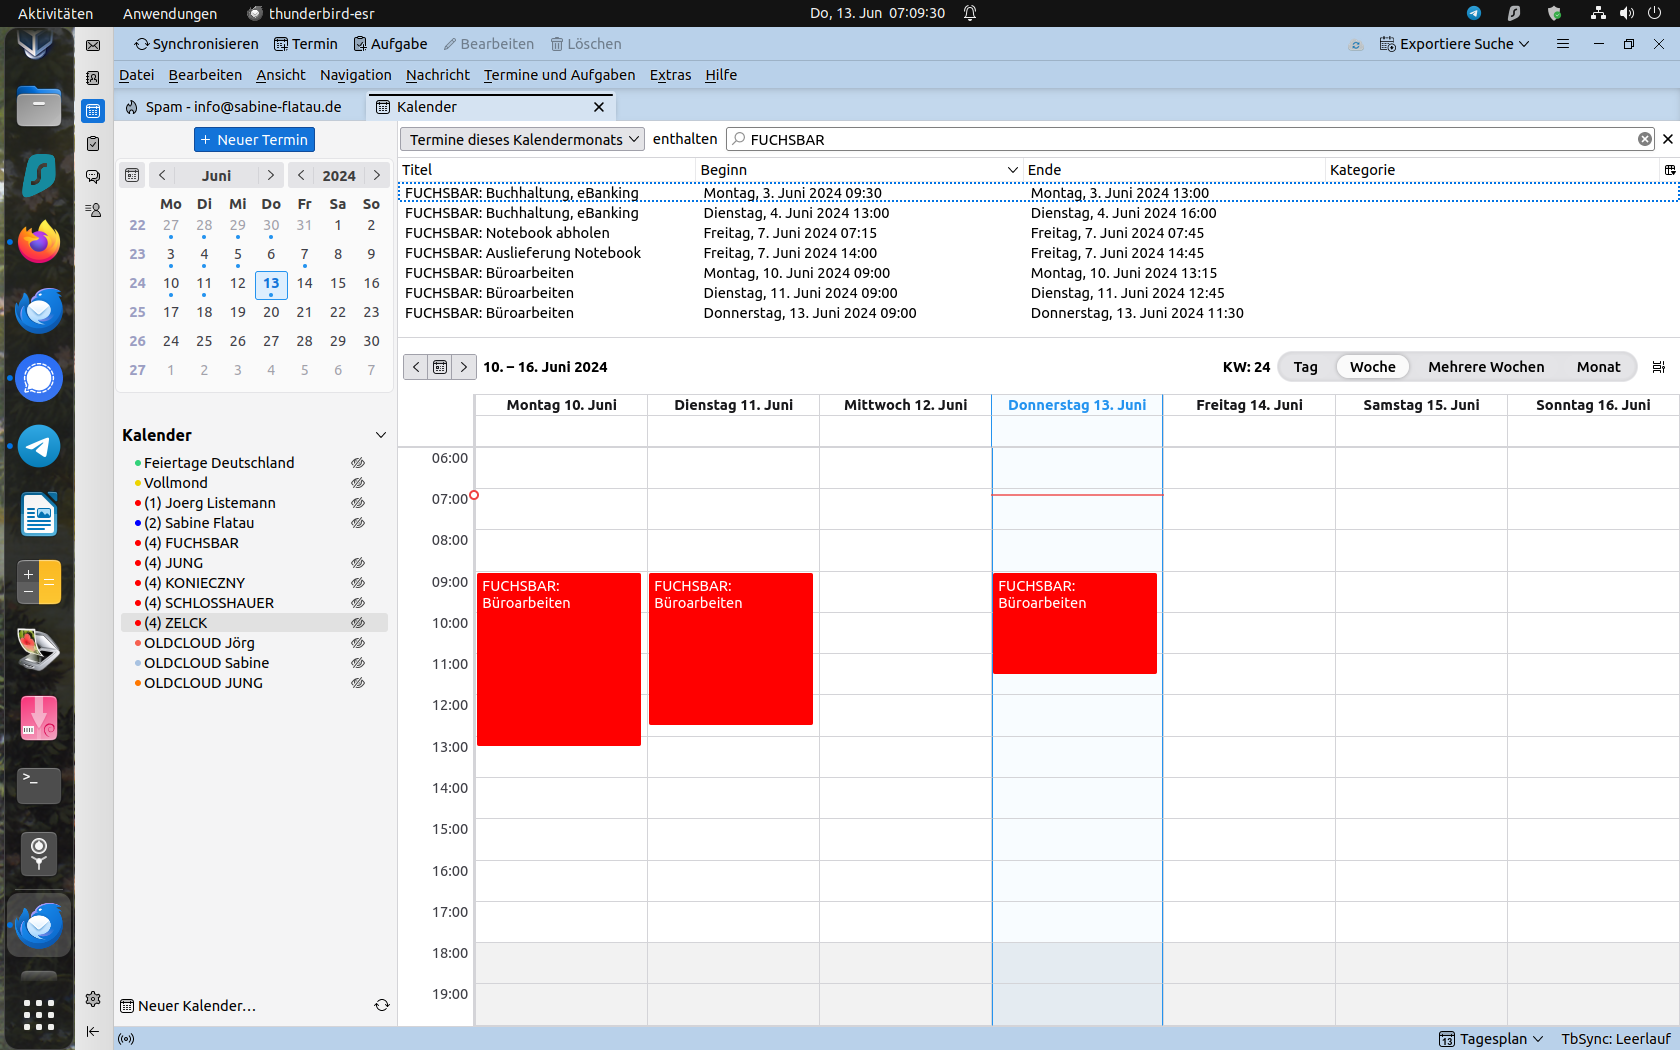Open the Mail space in the sidebar
The height and width of the screenshot is (1050, 1680).
click(x=93, y=45)
